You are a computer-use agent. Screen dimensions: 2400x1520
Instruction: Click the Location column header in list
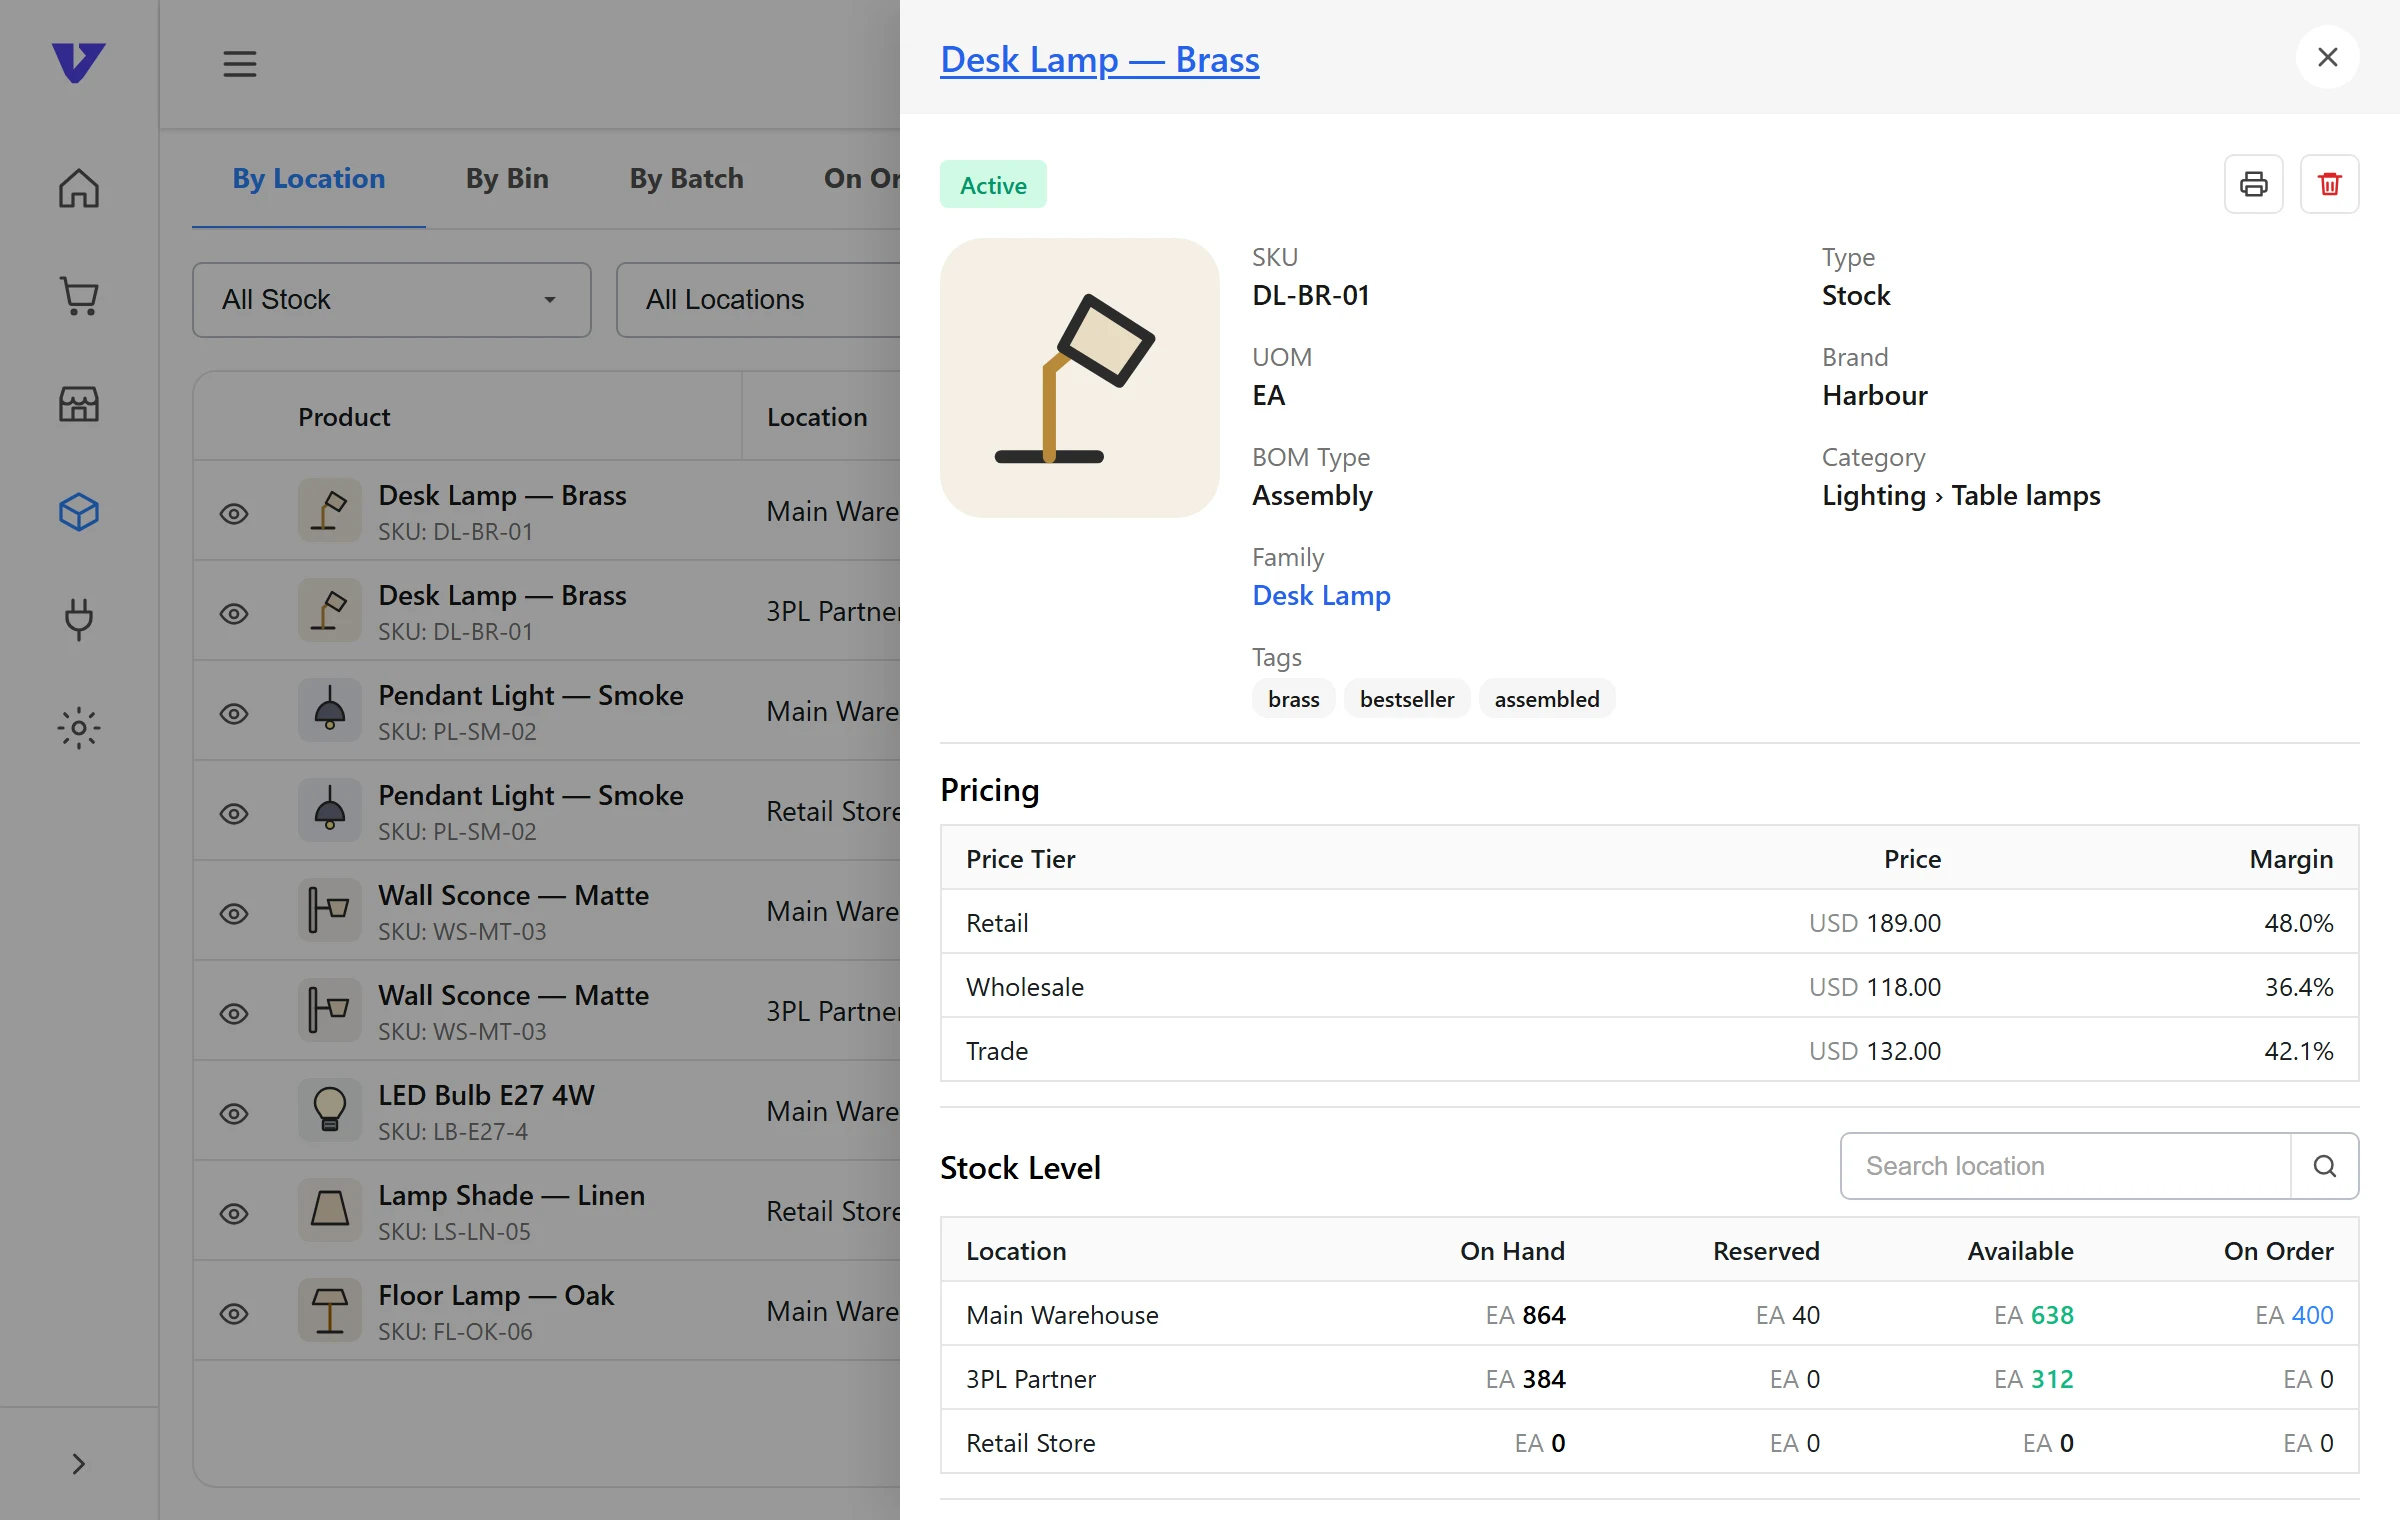(x=817, y=417)
